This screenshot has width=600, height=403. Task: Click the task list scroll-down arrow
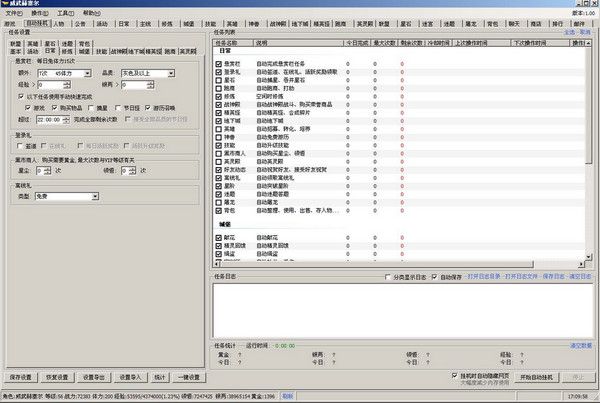pyautogui.click(x=588, y=256)
